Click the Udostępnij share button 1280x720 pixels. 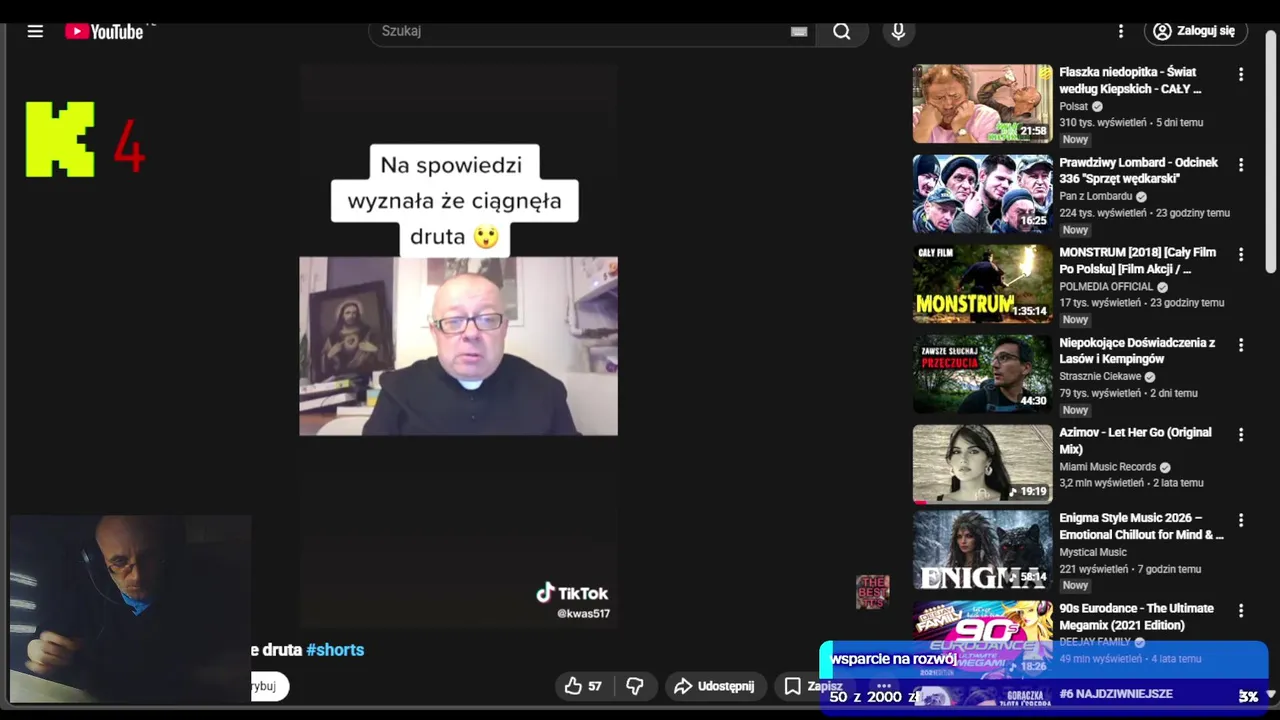715,686
